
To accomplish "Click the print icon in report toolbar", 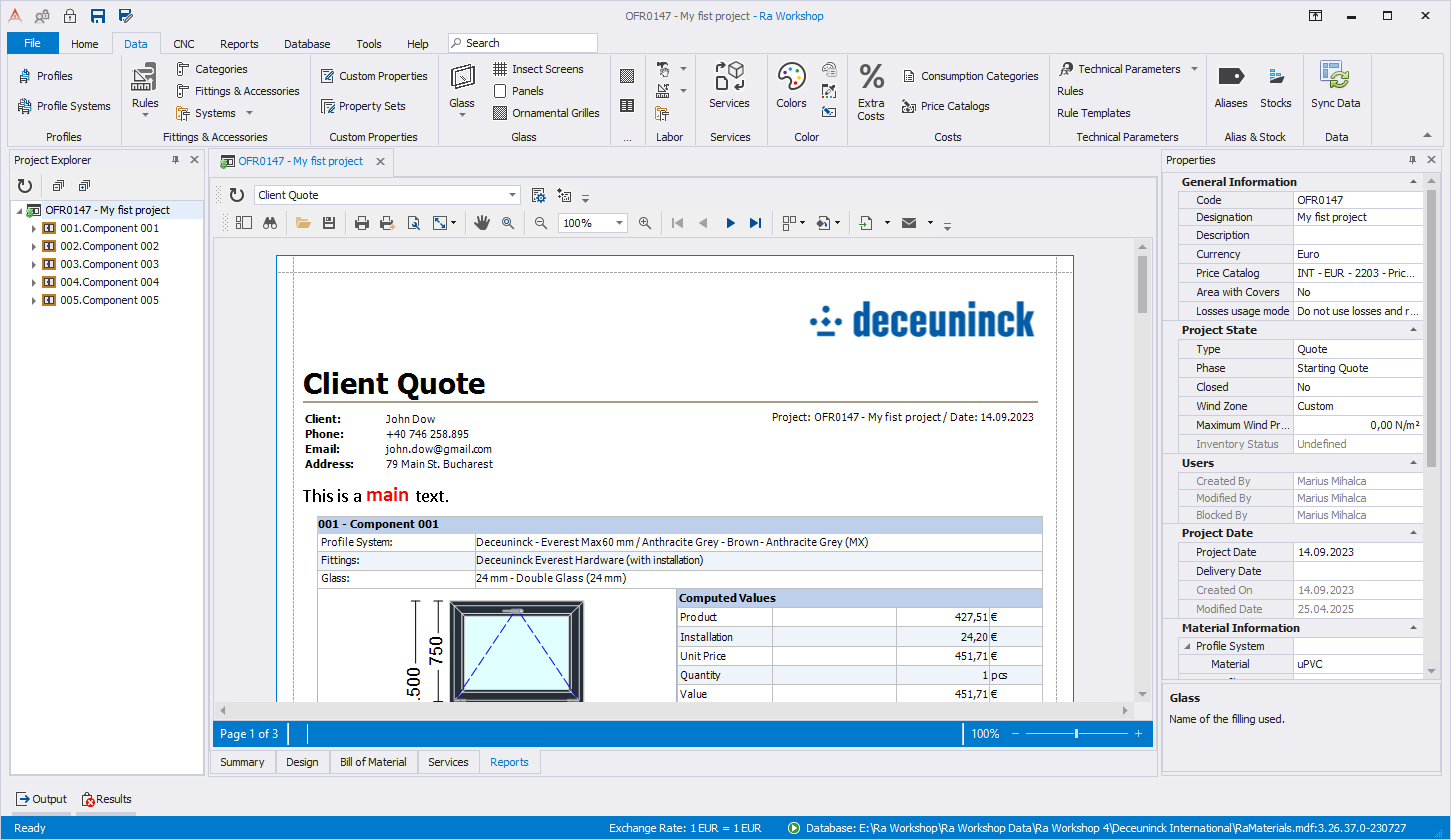I will (x=362, y=223).
